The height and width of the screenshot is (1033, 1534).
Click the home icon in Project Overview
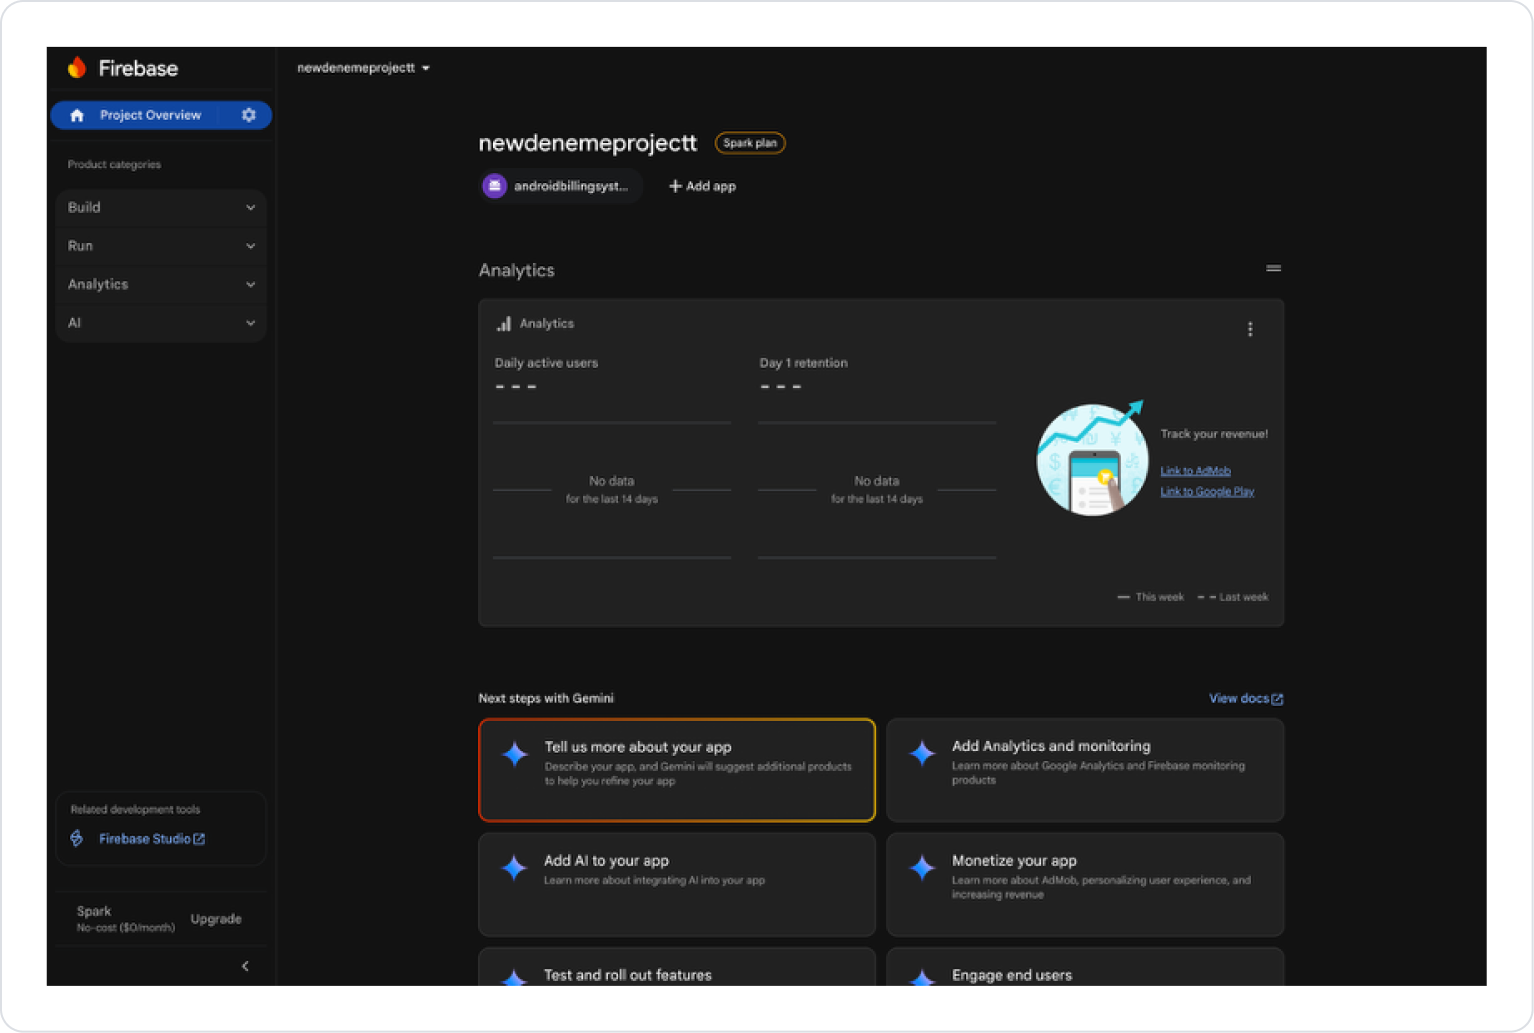coord(77,115)
